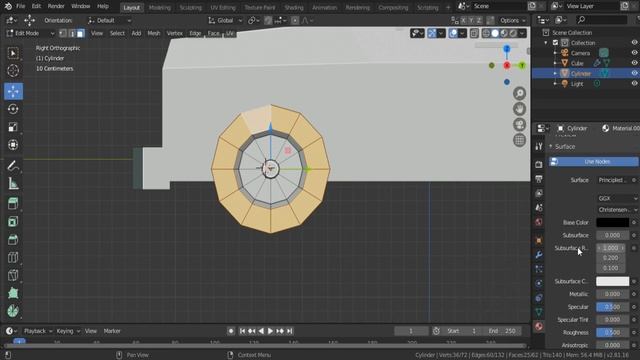This screenshot has width=640, height=360.
Task: Activate the Scale tool
Action: tap(13, 127)
